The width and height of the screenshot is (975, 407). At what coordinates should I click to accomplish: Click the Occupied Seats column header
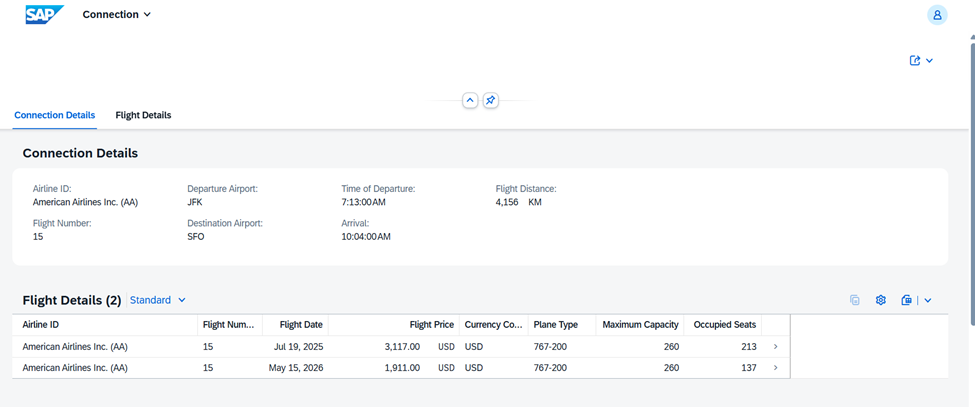(725, 325)
